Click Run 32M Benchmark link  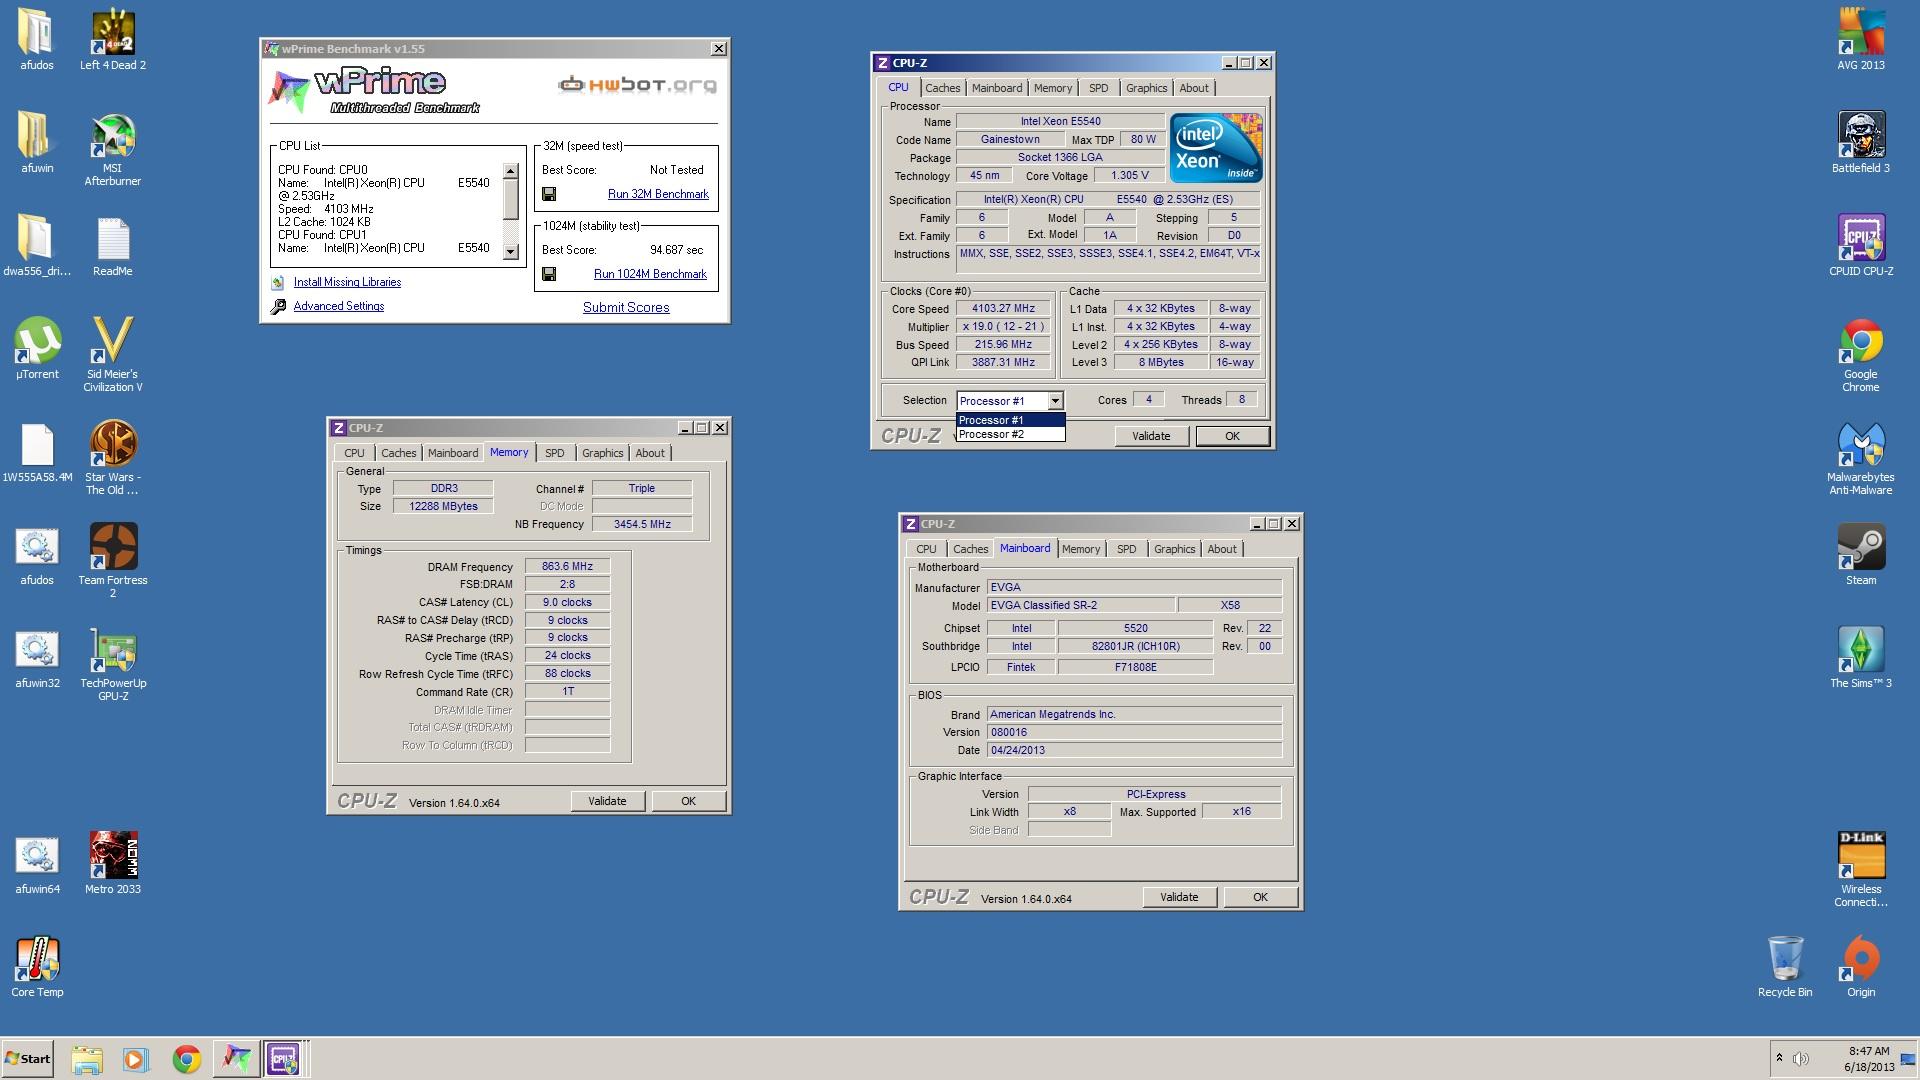[658, 194]
